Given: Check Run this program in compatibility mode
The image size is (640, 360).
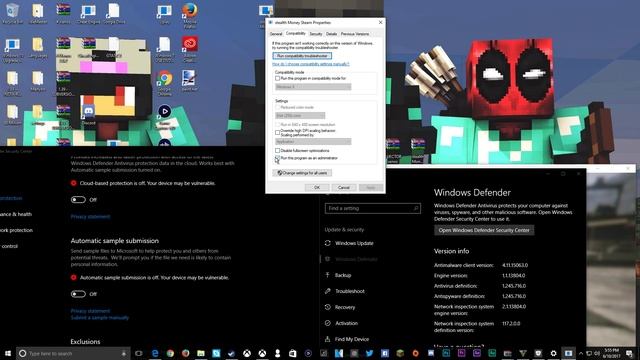Looking at the screenshot, I should point(278,78).
